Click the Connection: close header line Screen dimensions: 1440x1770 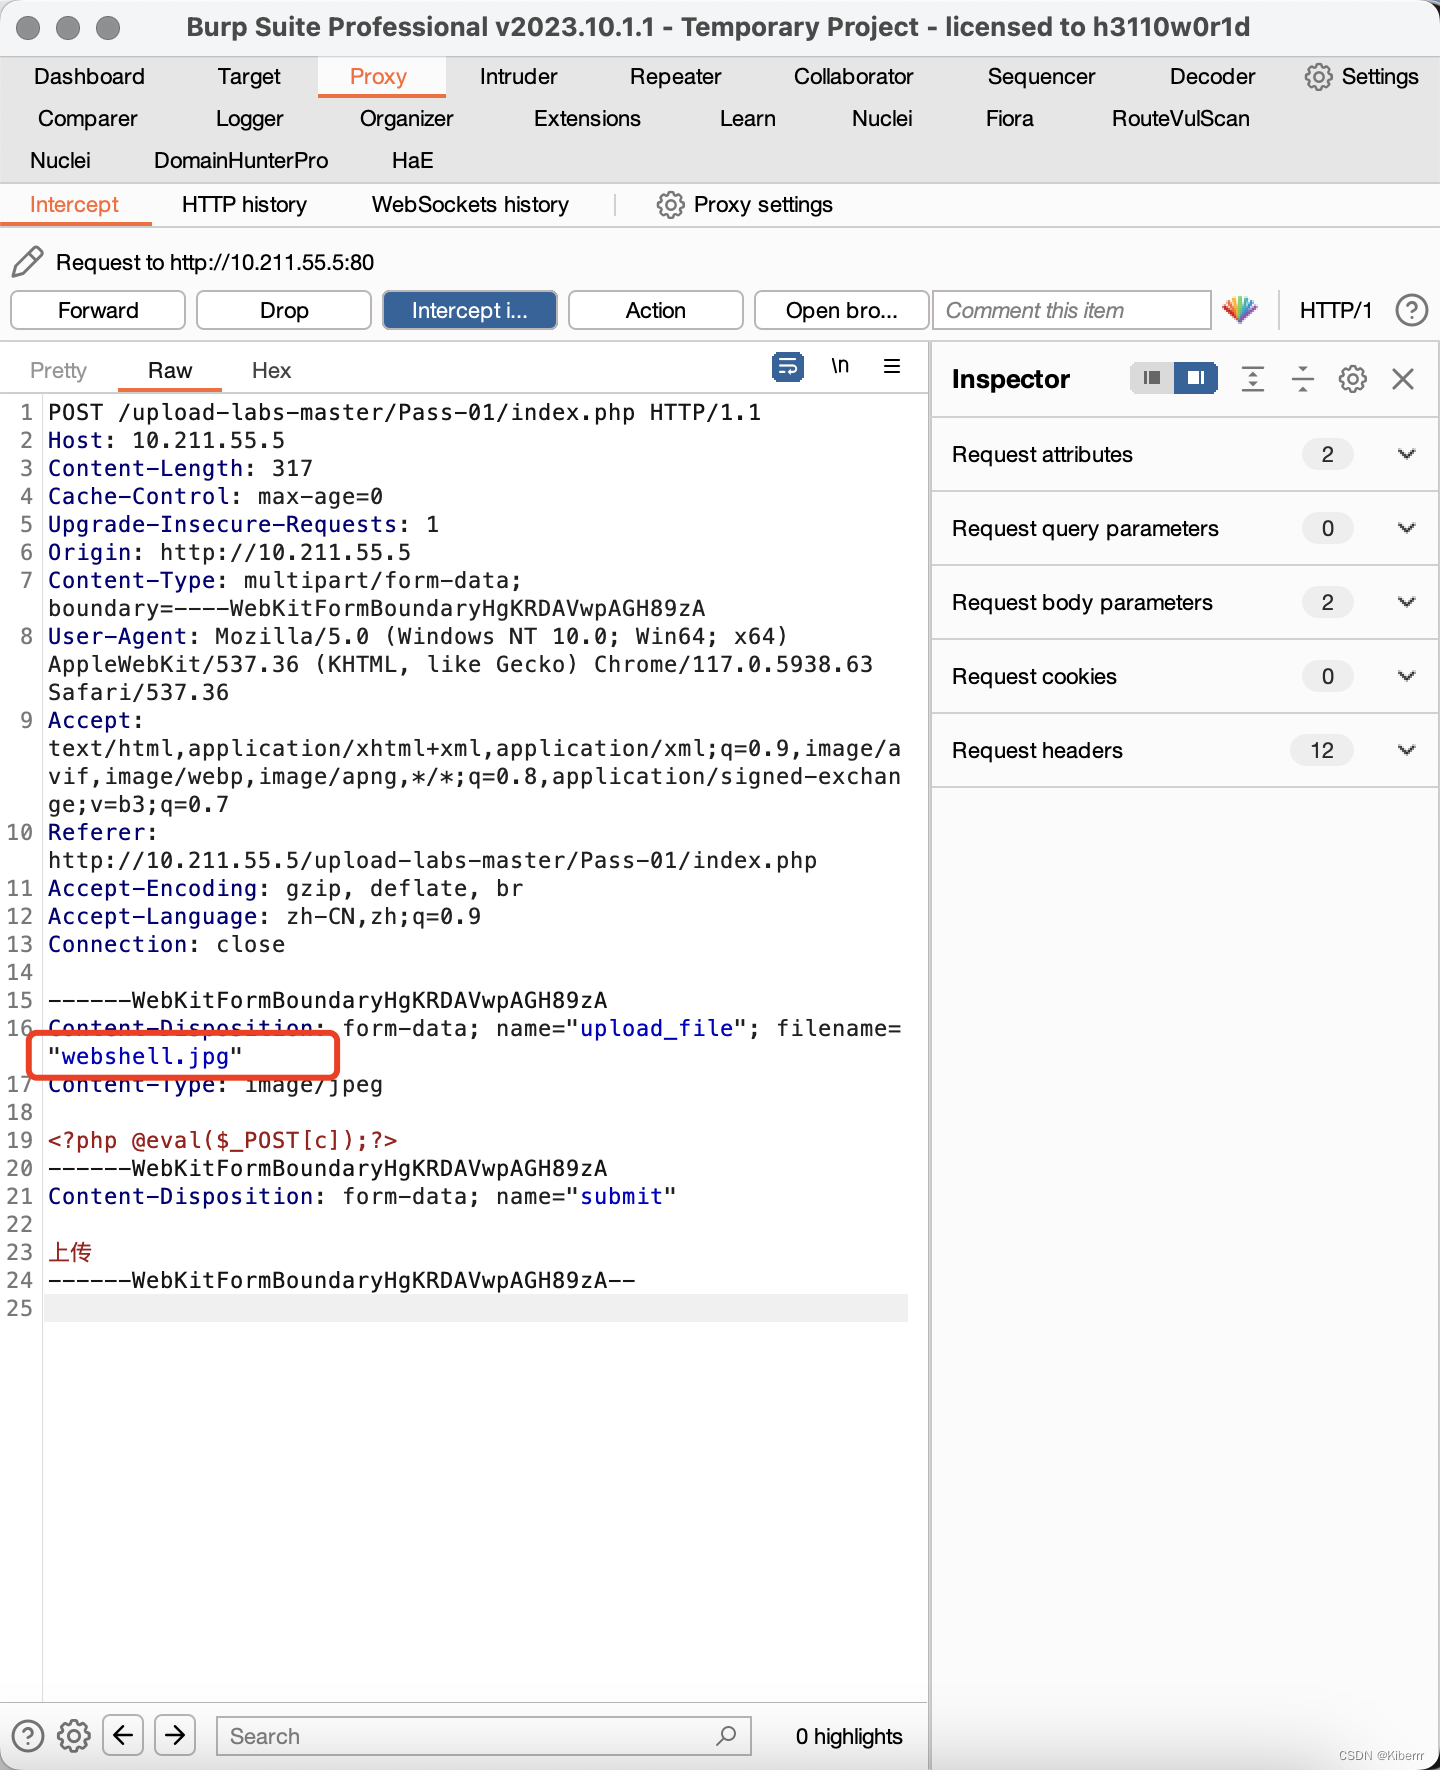pyautogui.click(x=166, y=944)
